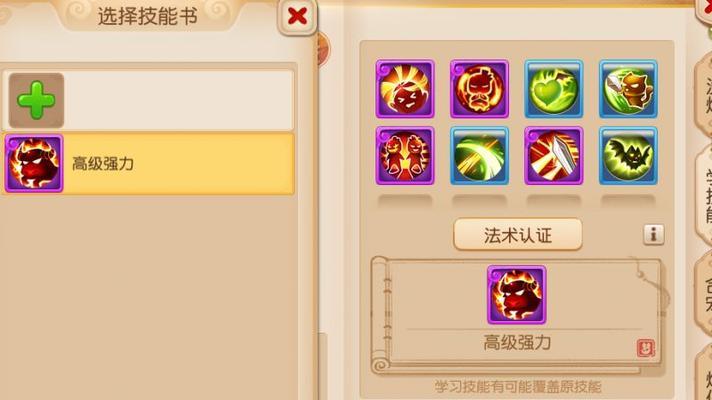
Task: Select the cat with sword skill icon
Action: [628, 89]
